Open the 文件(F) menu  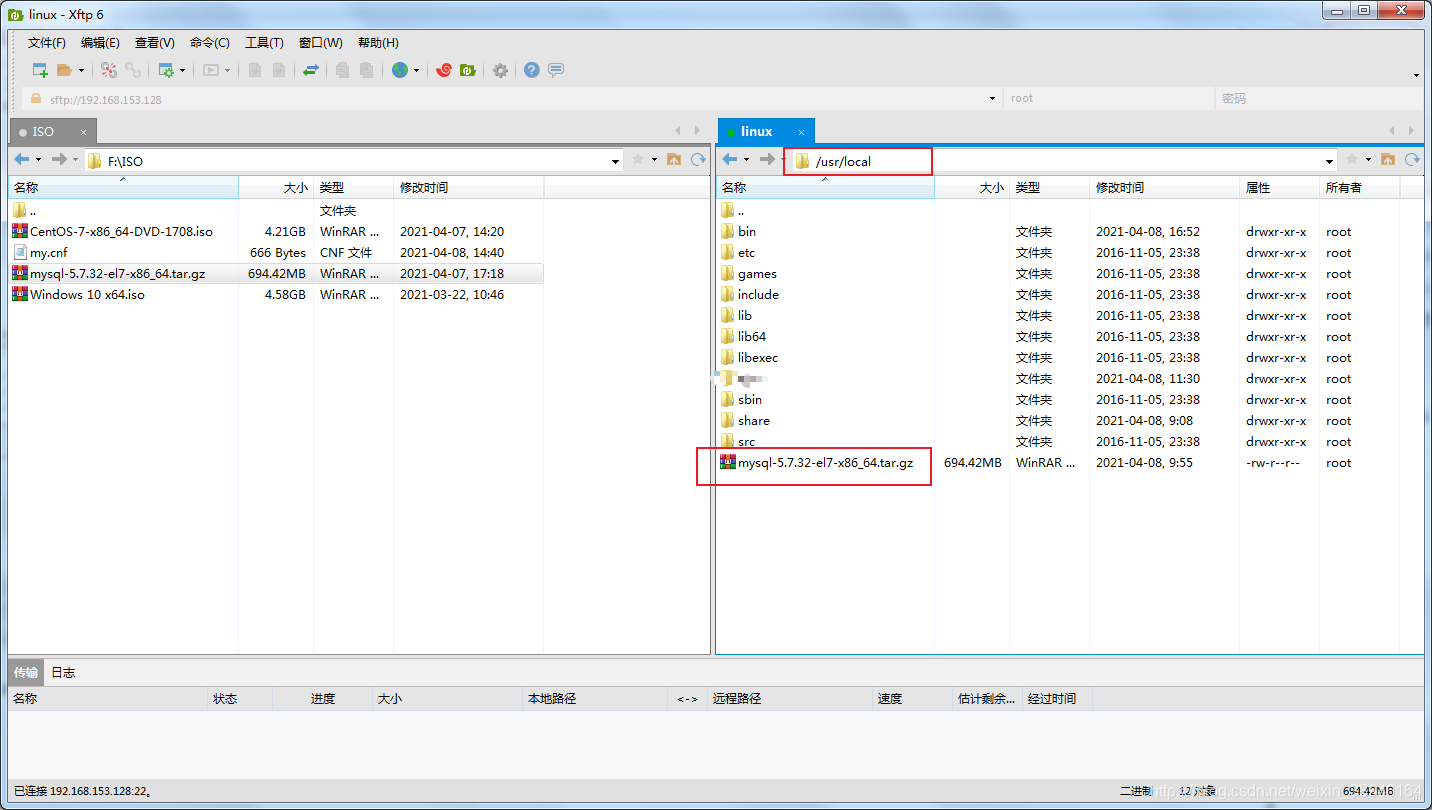(47, 43)
